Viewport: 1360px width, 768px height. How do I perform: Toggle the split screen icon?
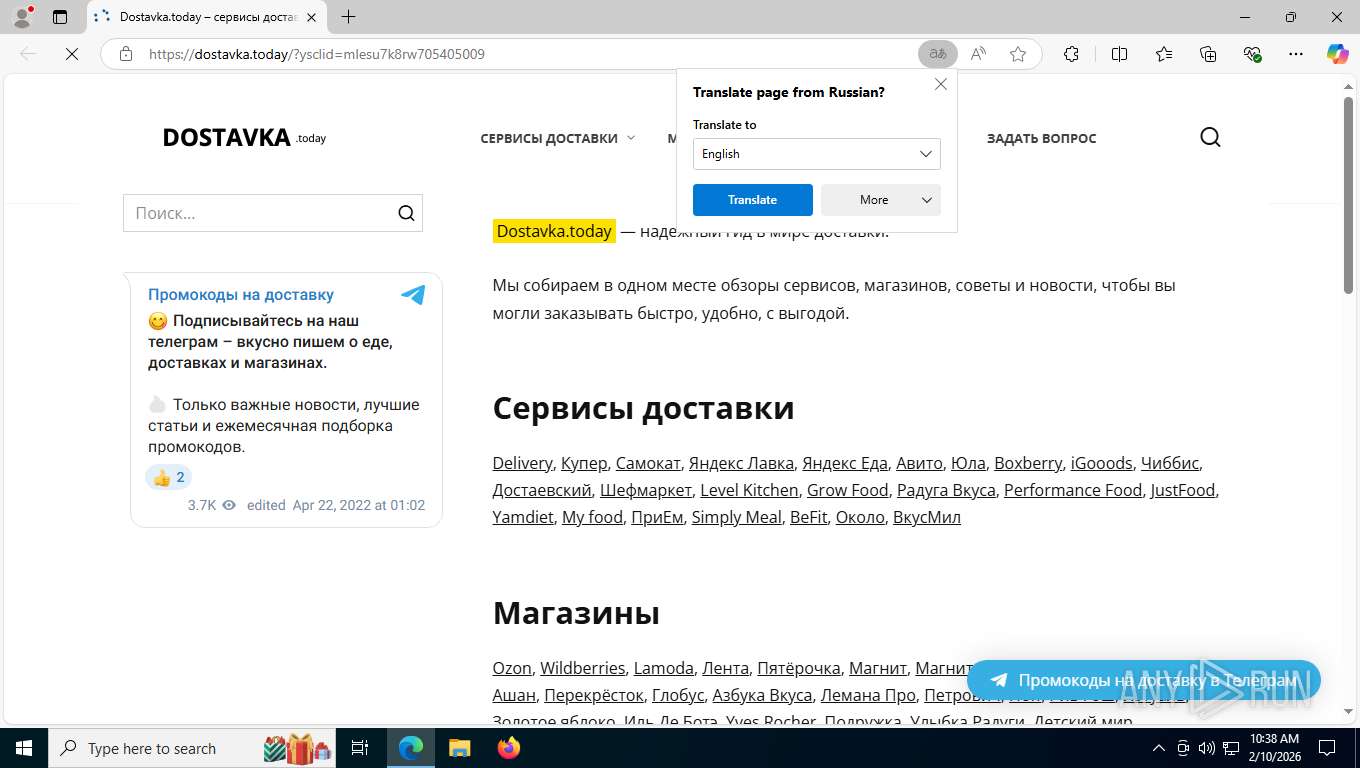tap(1120, 54)
